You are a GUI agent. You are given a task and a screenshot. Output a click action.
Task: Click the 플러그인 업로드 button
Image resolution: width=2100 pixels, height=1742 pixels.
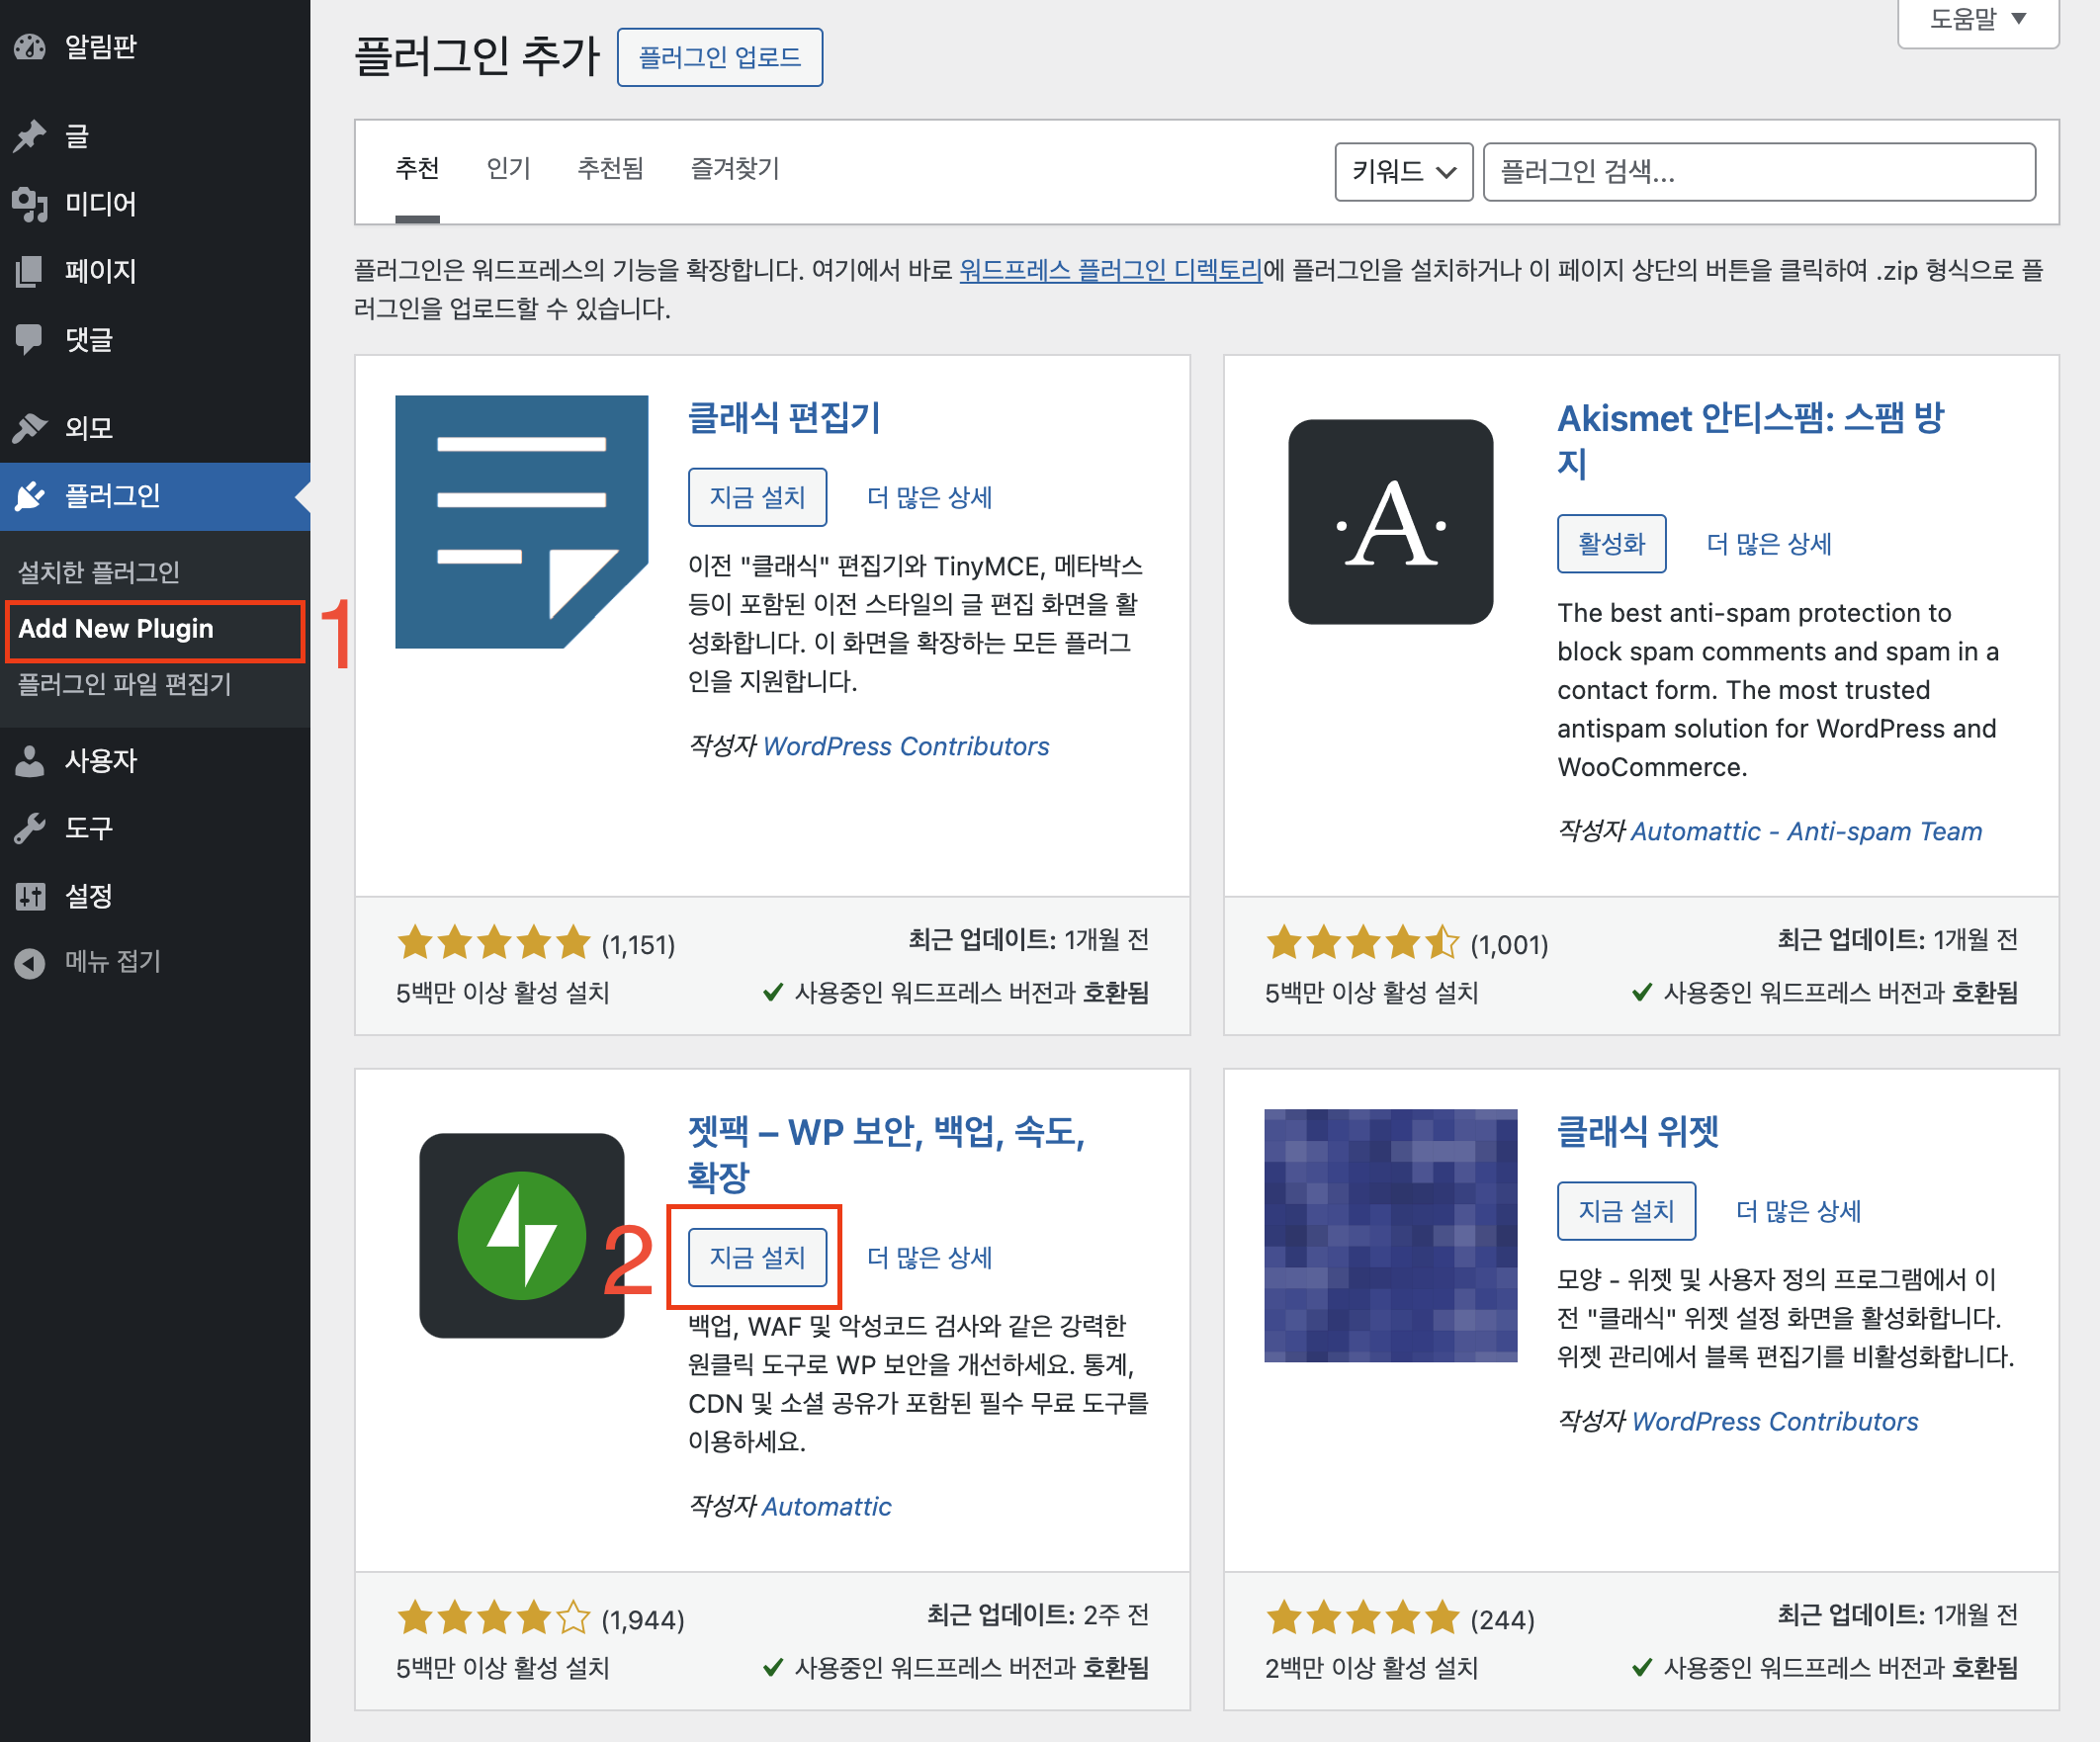[719, 57]
